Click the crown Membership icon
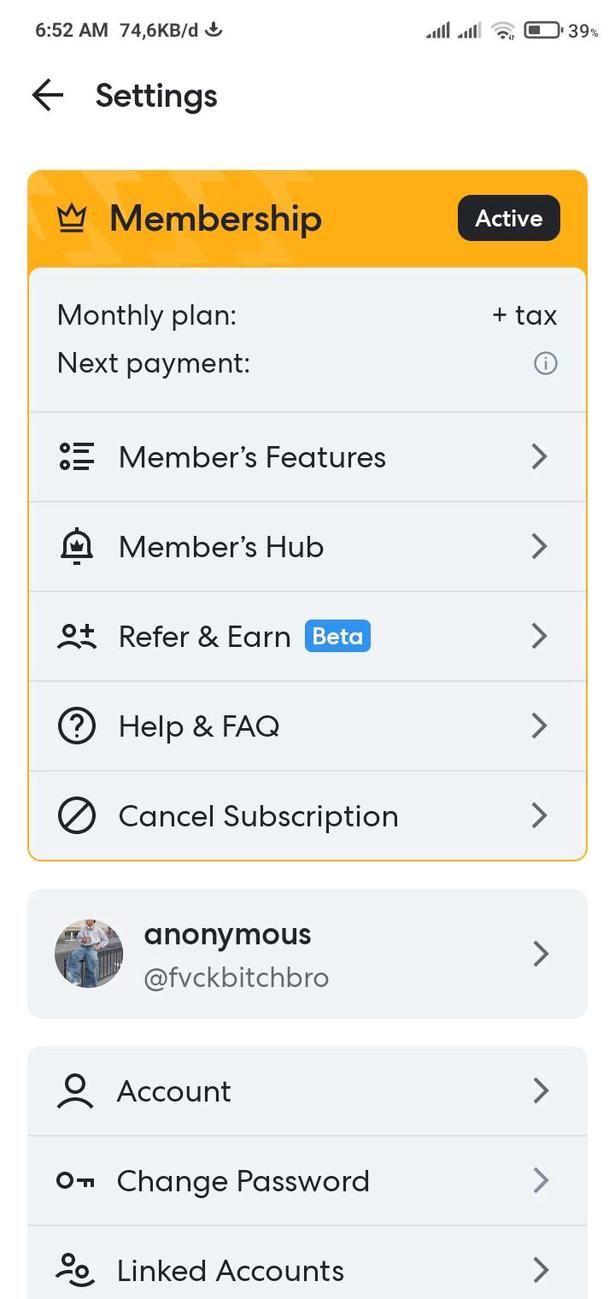The image size is (615, 1299). tap(73, 217)
